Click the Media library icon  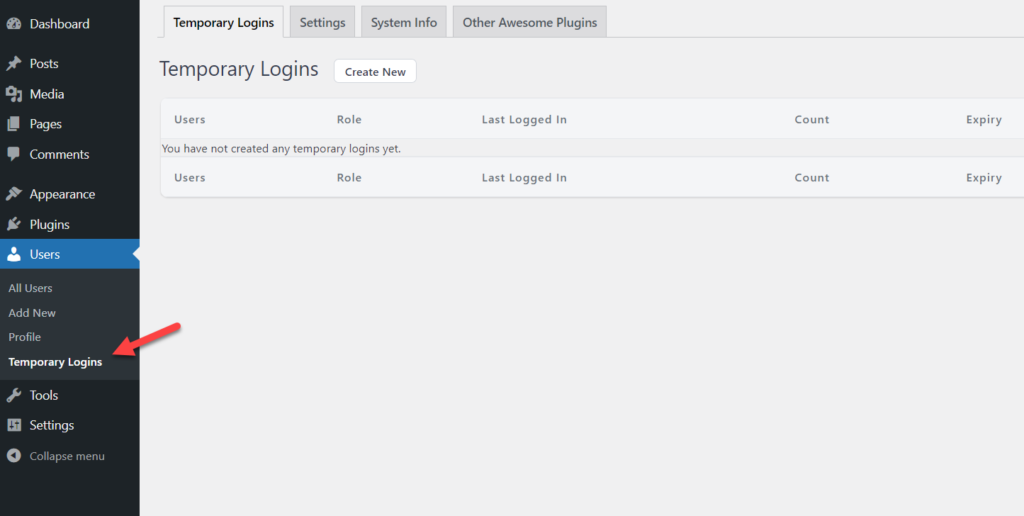14,94
